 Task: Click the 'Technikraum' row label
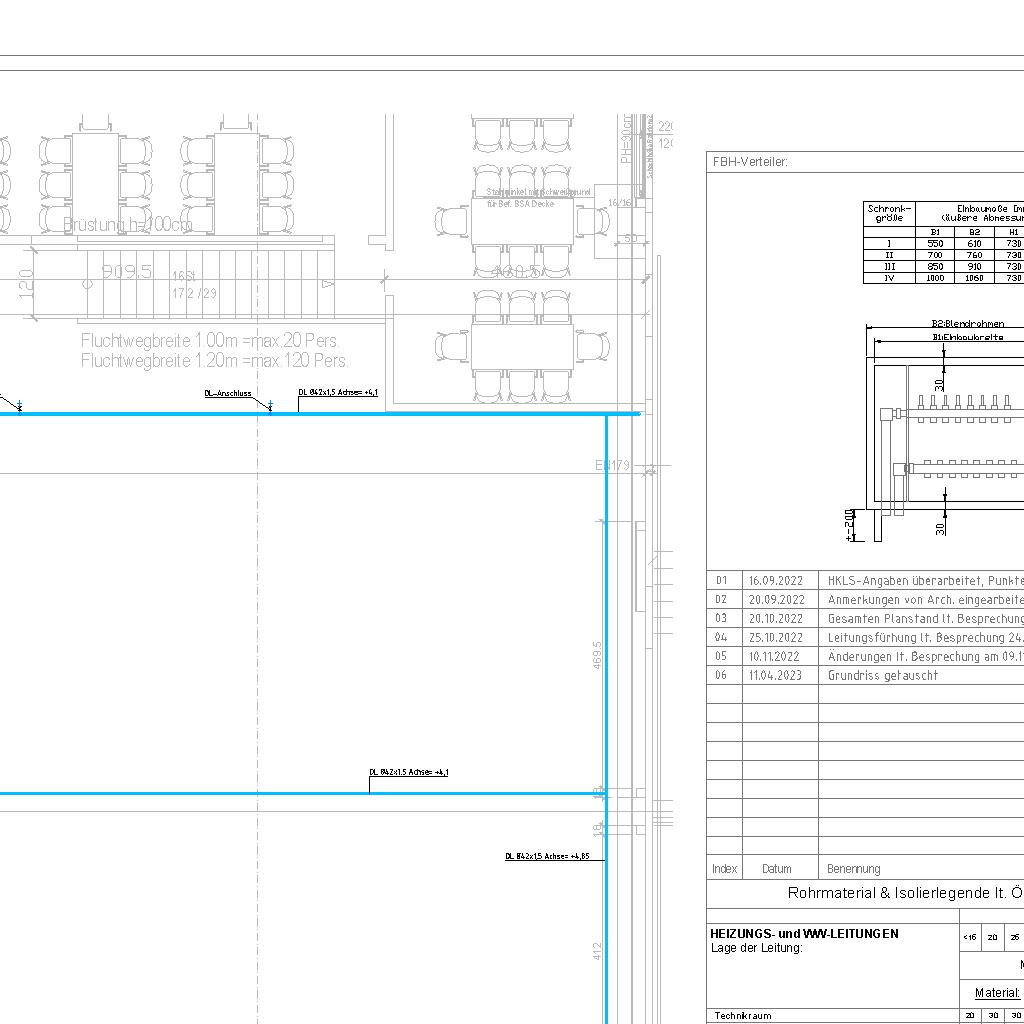[742, 1015]
